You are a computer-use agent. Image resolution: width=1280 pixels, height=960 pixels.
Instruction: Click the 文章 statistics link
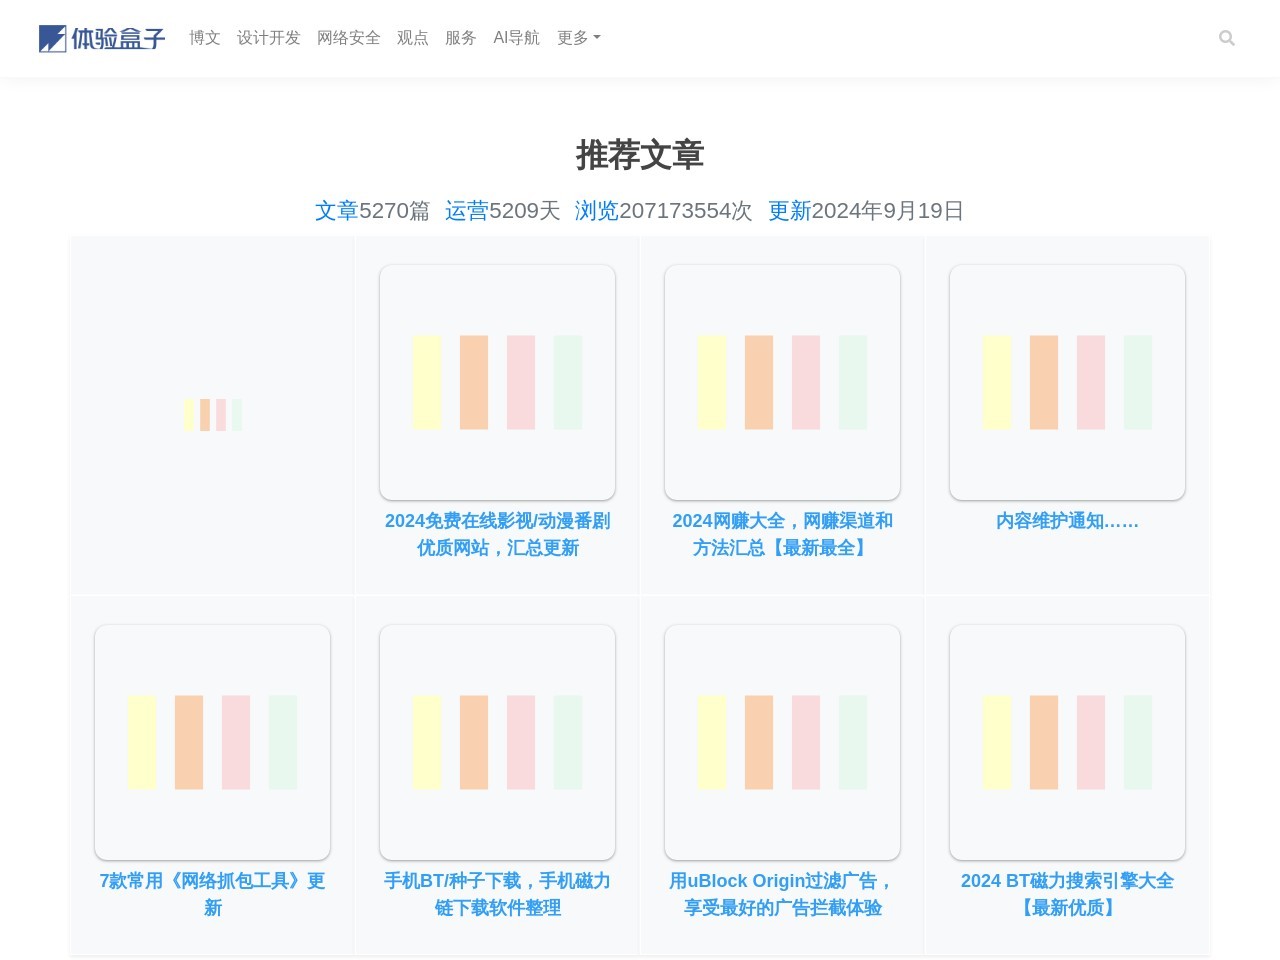[x=337, y=211]
